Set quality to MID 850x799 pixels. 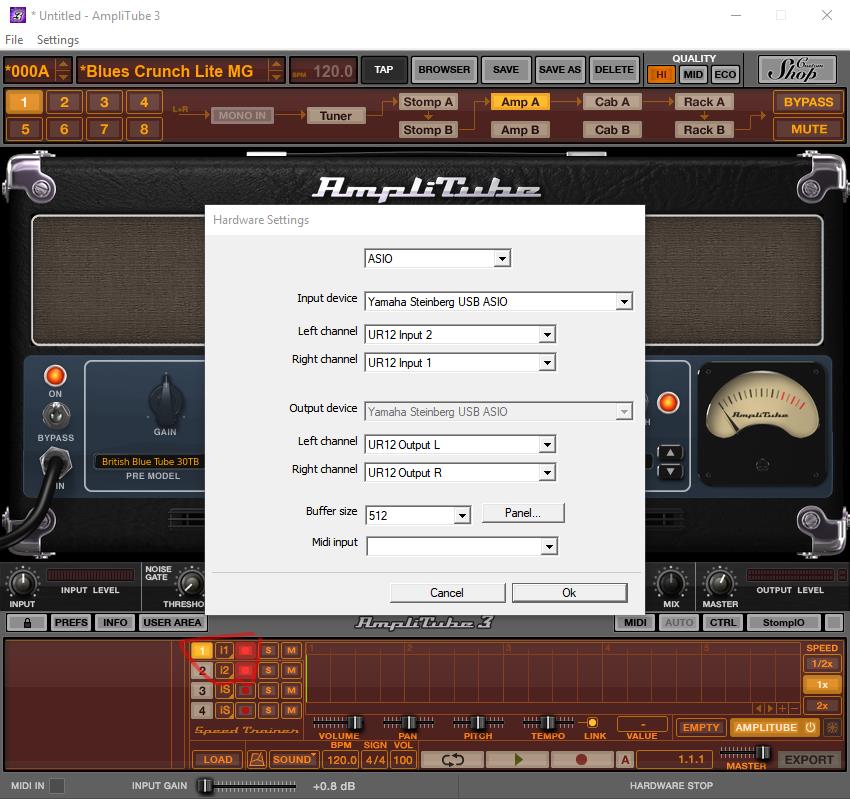693,75
